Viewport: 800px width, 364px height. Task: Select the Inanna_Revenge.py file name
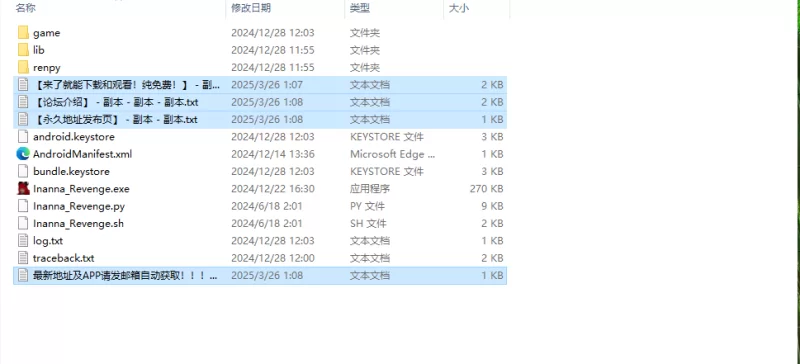[x=79, y=206]
